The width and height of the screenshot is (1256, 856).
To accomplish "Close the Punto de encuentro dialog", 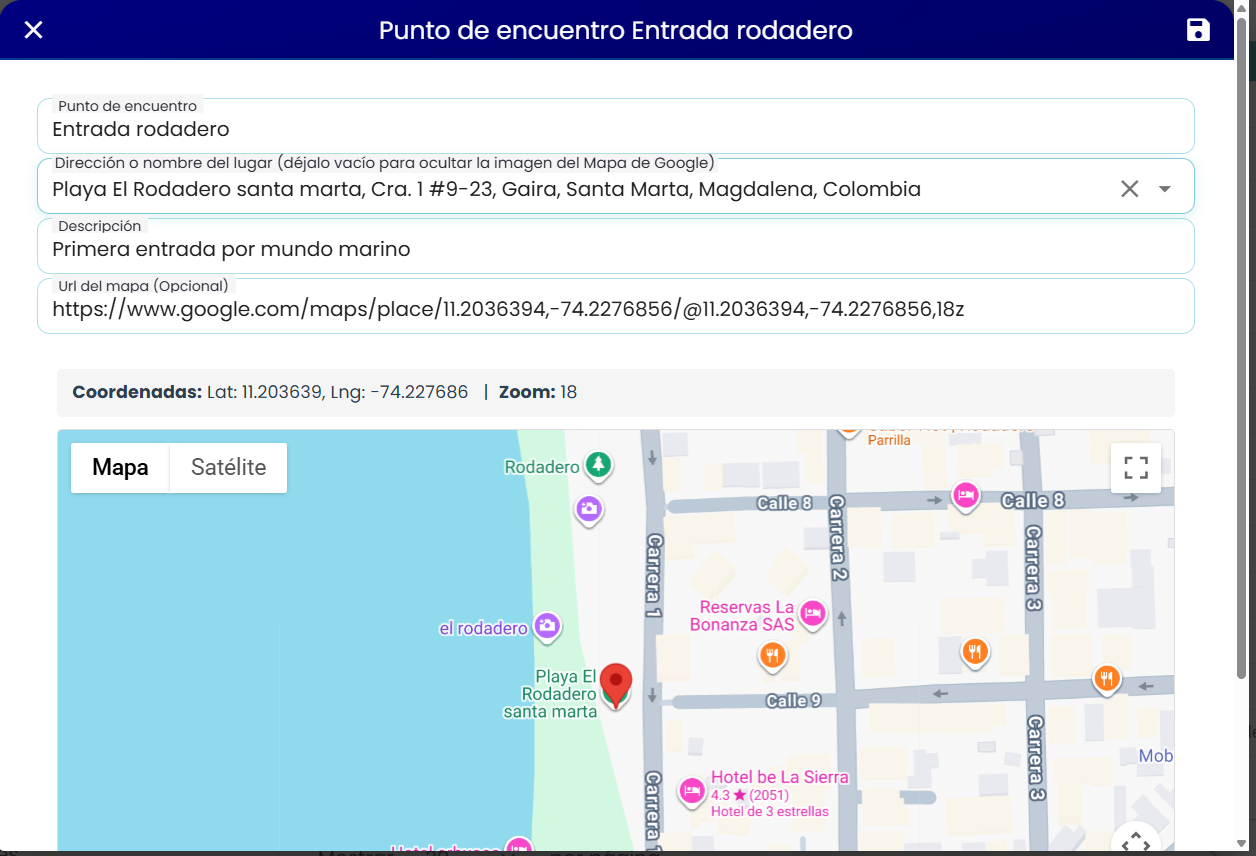I will tap(33, 30).
